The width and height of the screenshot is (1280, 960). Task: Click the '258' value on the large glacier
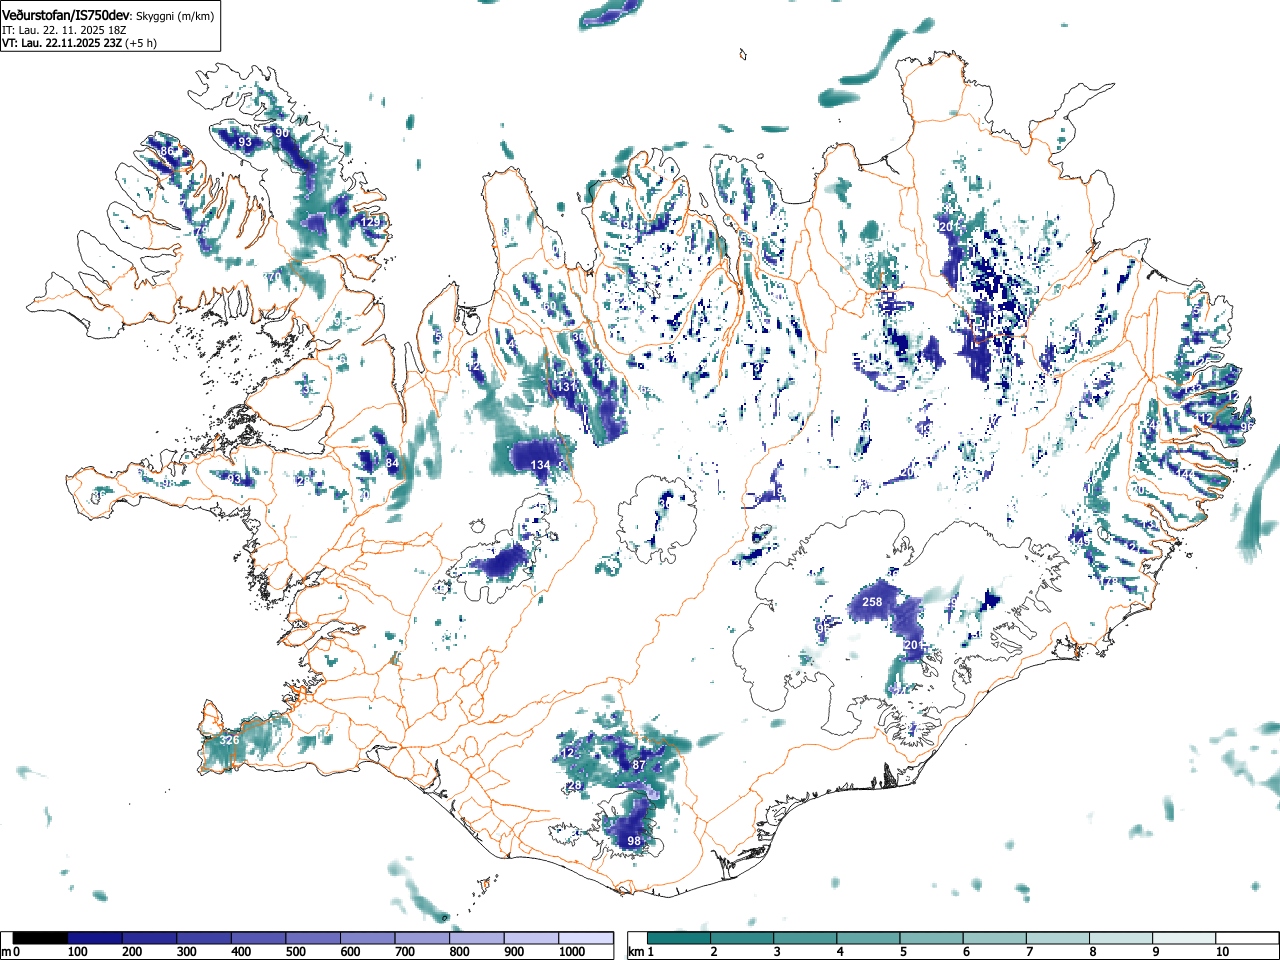[872, 602]
